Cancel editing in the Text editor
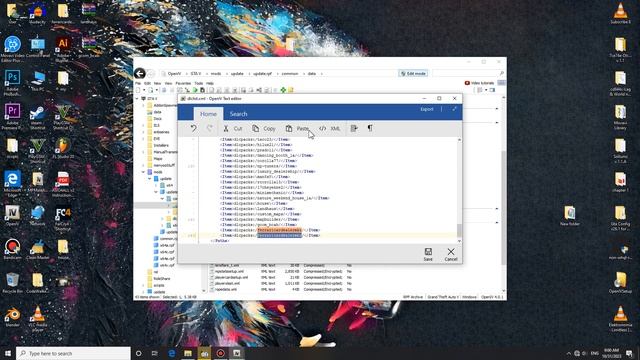The width and height of the screenshot is (640, 360). (x=451, y=254)
